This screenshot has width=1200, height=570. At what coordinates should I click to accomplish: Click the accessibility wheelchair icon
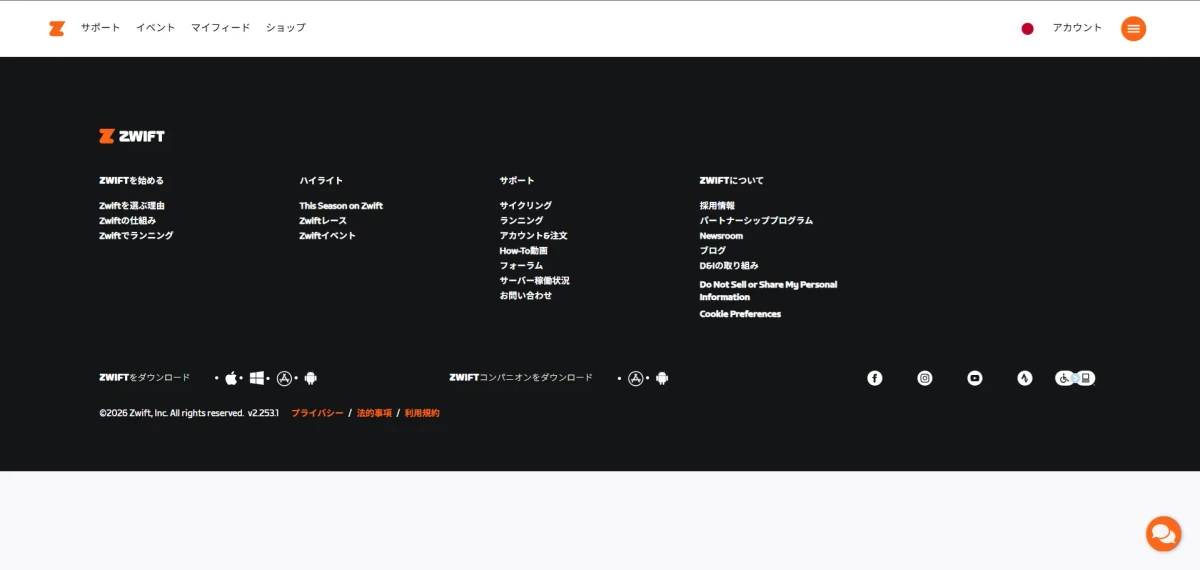(x=1075, y=378)
